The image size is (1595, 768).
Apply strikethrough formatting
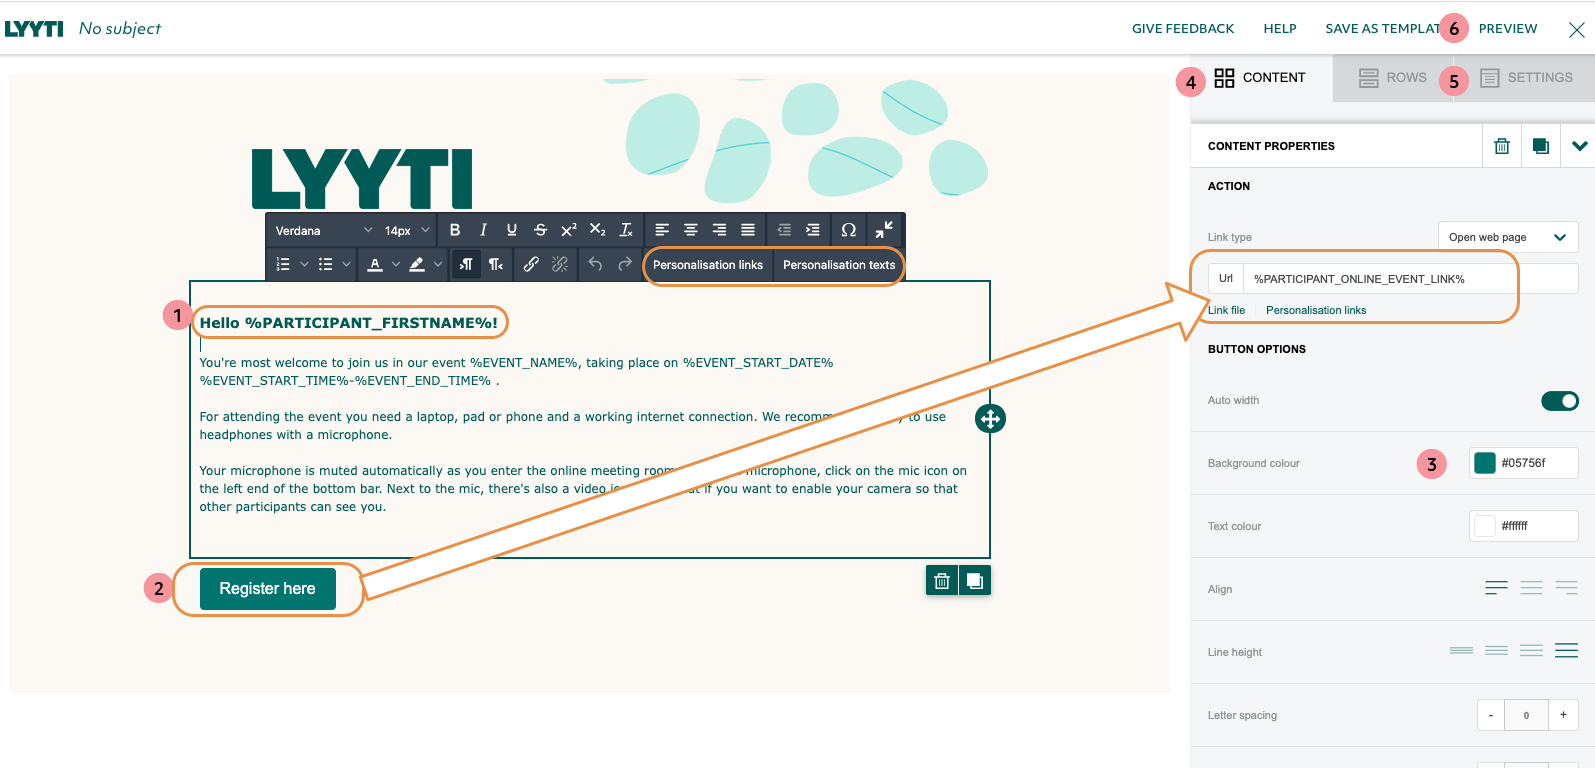[x=540, y=230]
